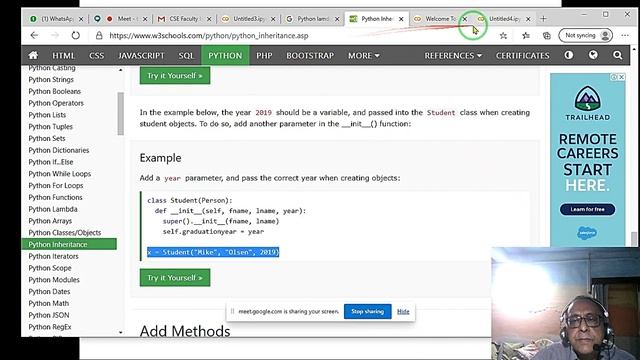Stop sharing the screen
Image resolution: width=640 pixels, height=360 pixels.
point(367,311)
